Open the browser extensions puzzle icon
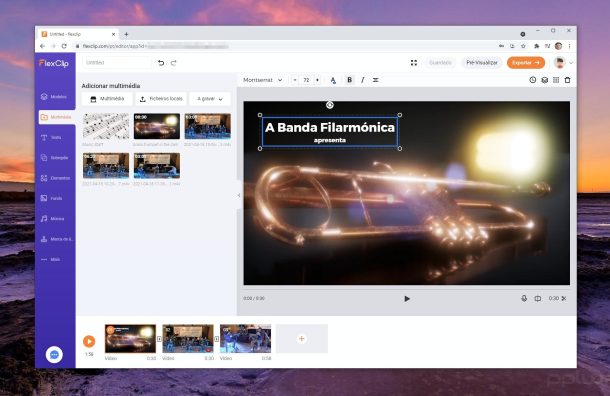The width and height of the screenshot is (610, 396). 536,46
